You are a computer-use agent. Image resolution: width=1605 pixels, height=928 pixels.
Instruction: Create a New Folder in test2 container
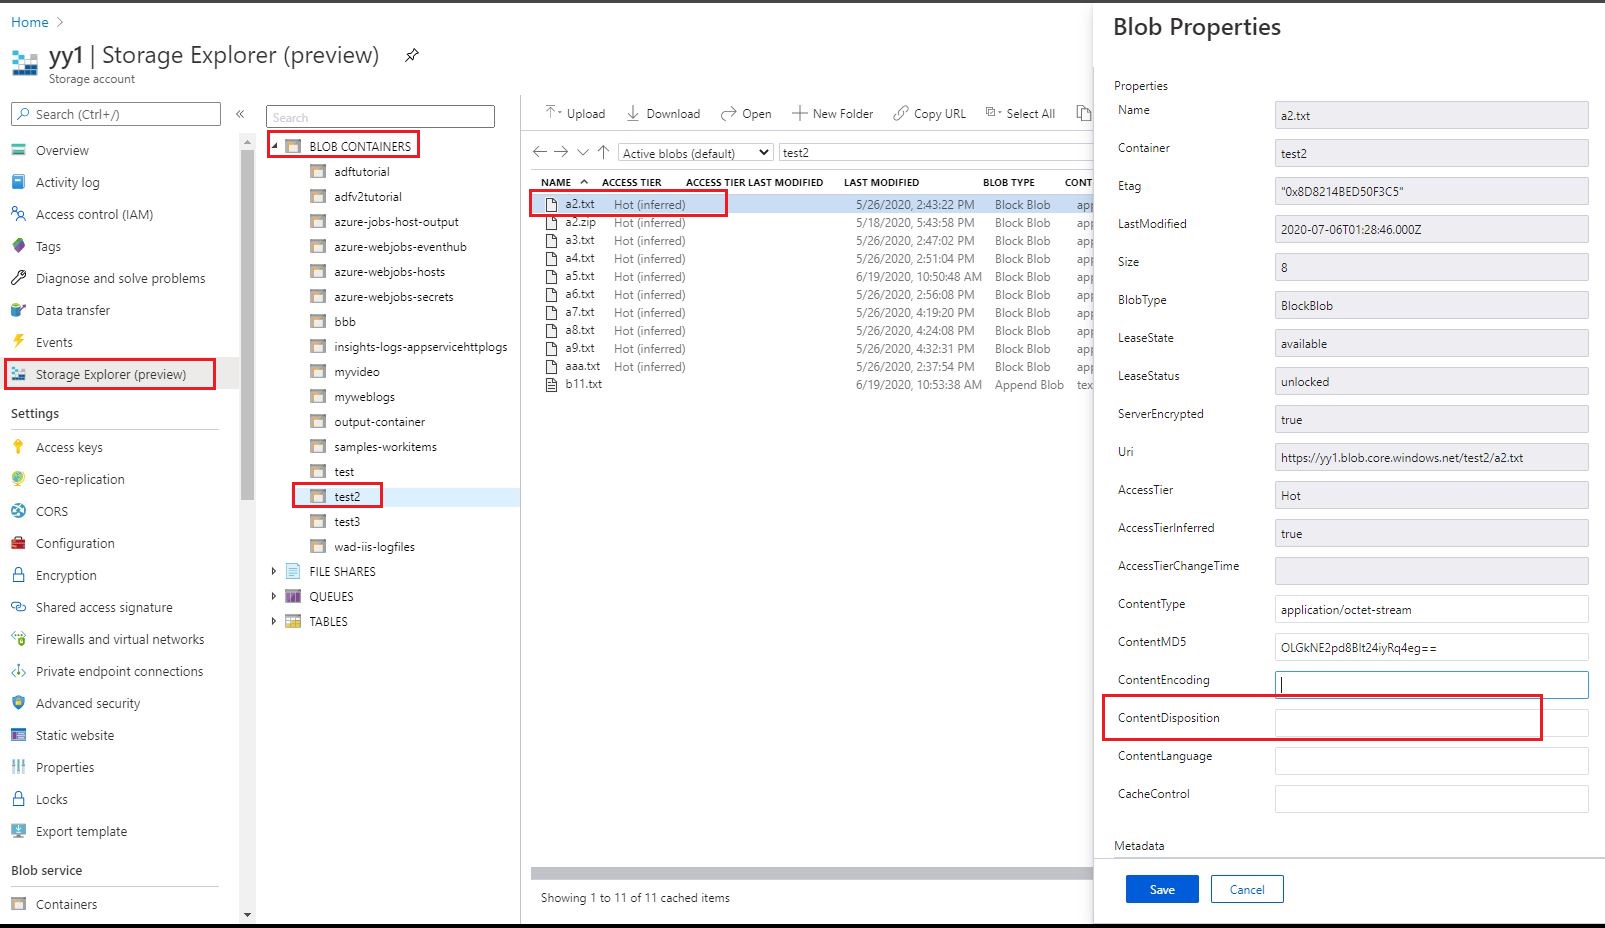833,113
